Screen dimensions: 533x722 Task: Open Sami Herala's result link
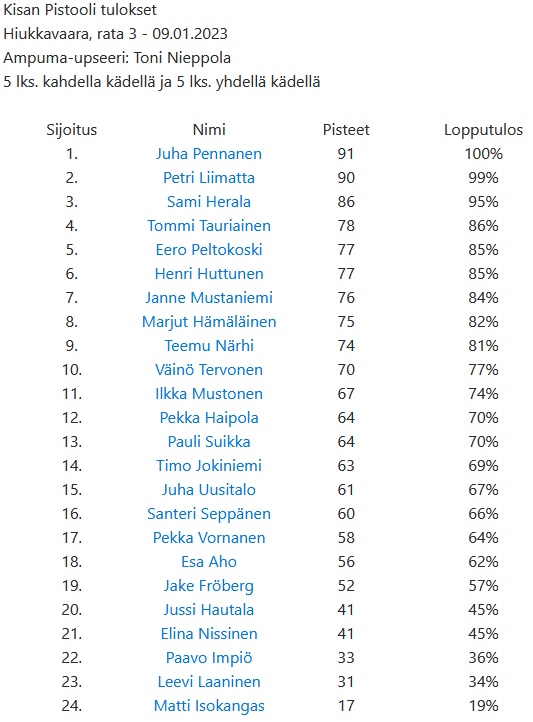209,202
